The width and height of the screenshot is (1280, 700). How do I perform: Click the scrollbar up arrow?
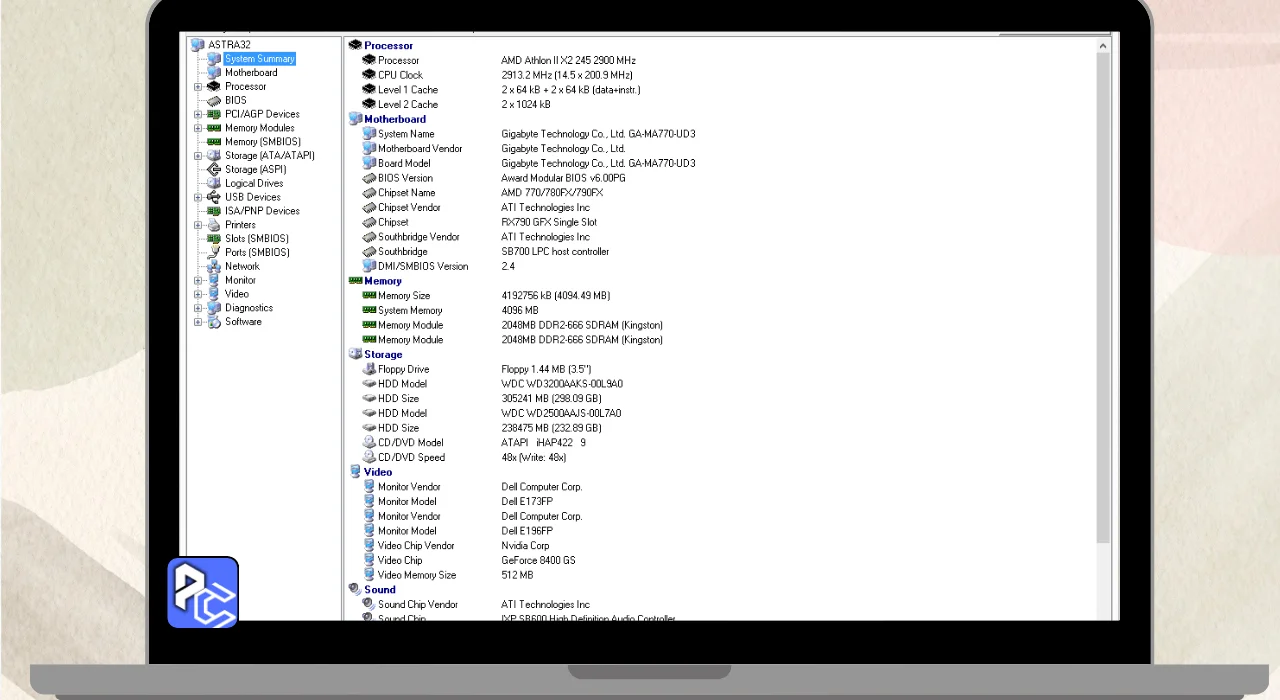(x=1104, y=46)
